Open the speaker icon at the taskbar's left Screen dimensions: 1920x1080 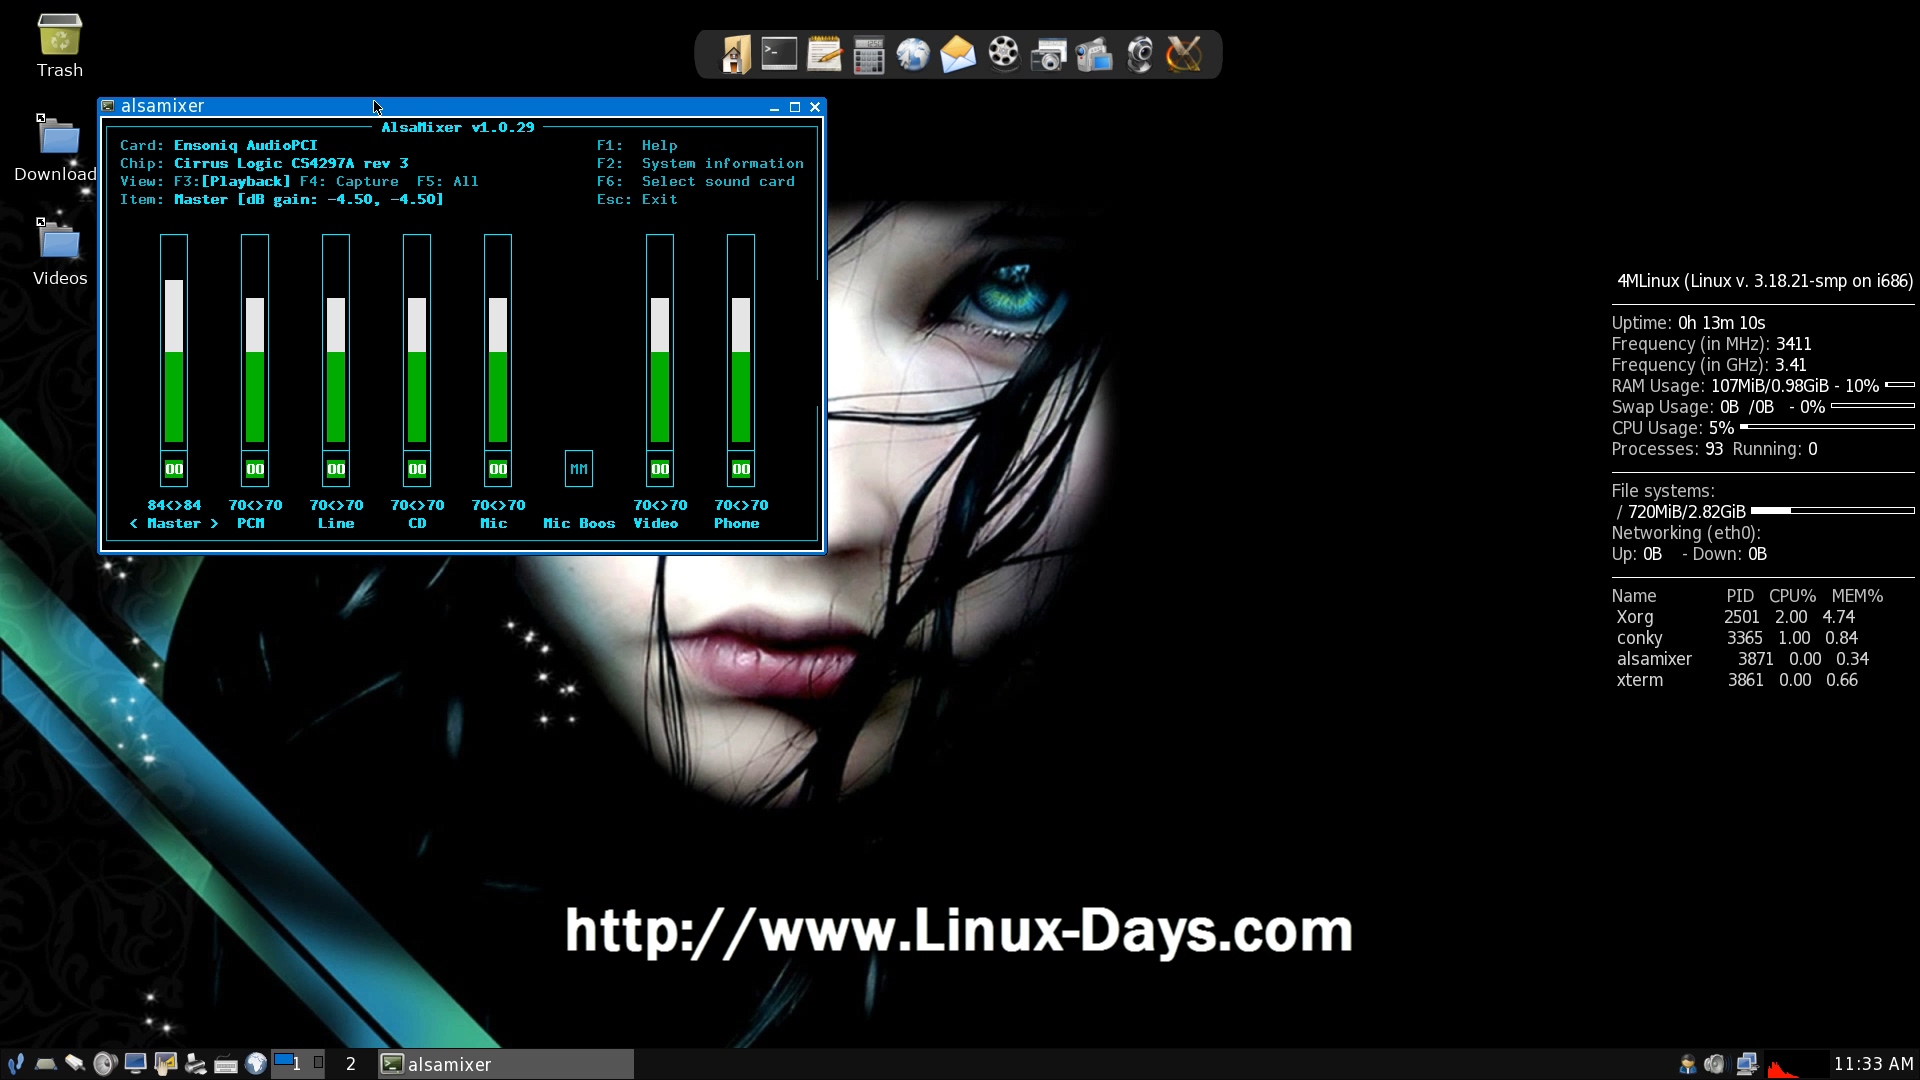(105, 1064)
